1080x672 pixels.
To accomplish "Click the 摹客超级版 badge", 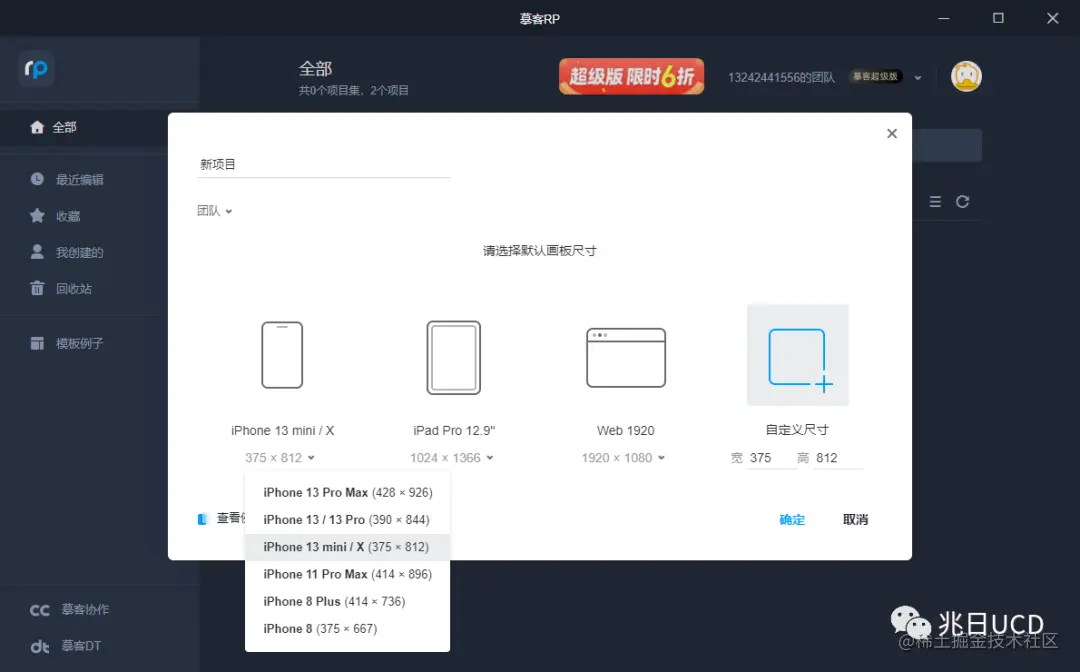I will tap(875, 76).
